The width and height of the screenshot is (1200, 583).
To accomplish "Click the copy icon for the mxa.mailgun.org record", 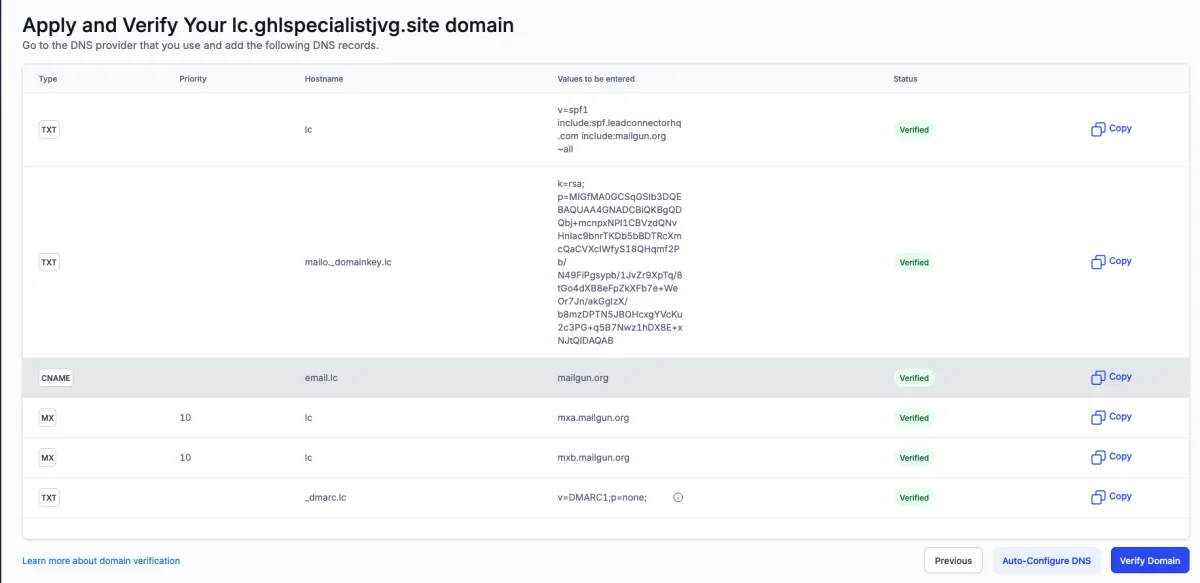I will (x=1098, y=417).
